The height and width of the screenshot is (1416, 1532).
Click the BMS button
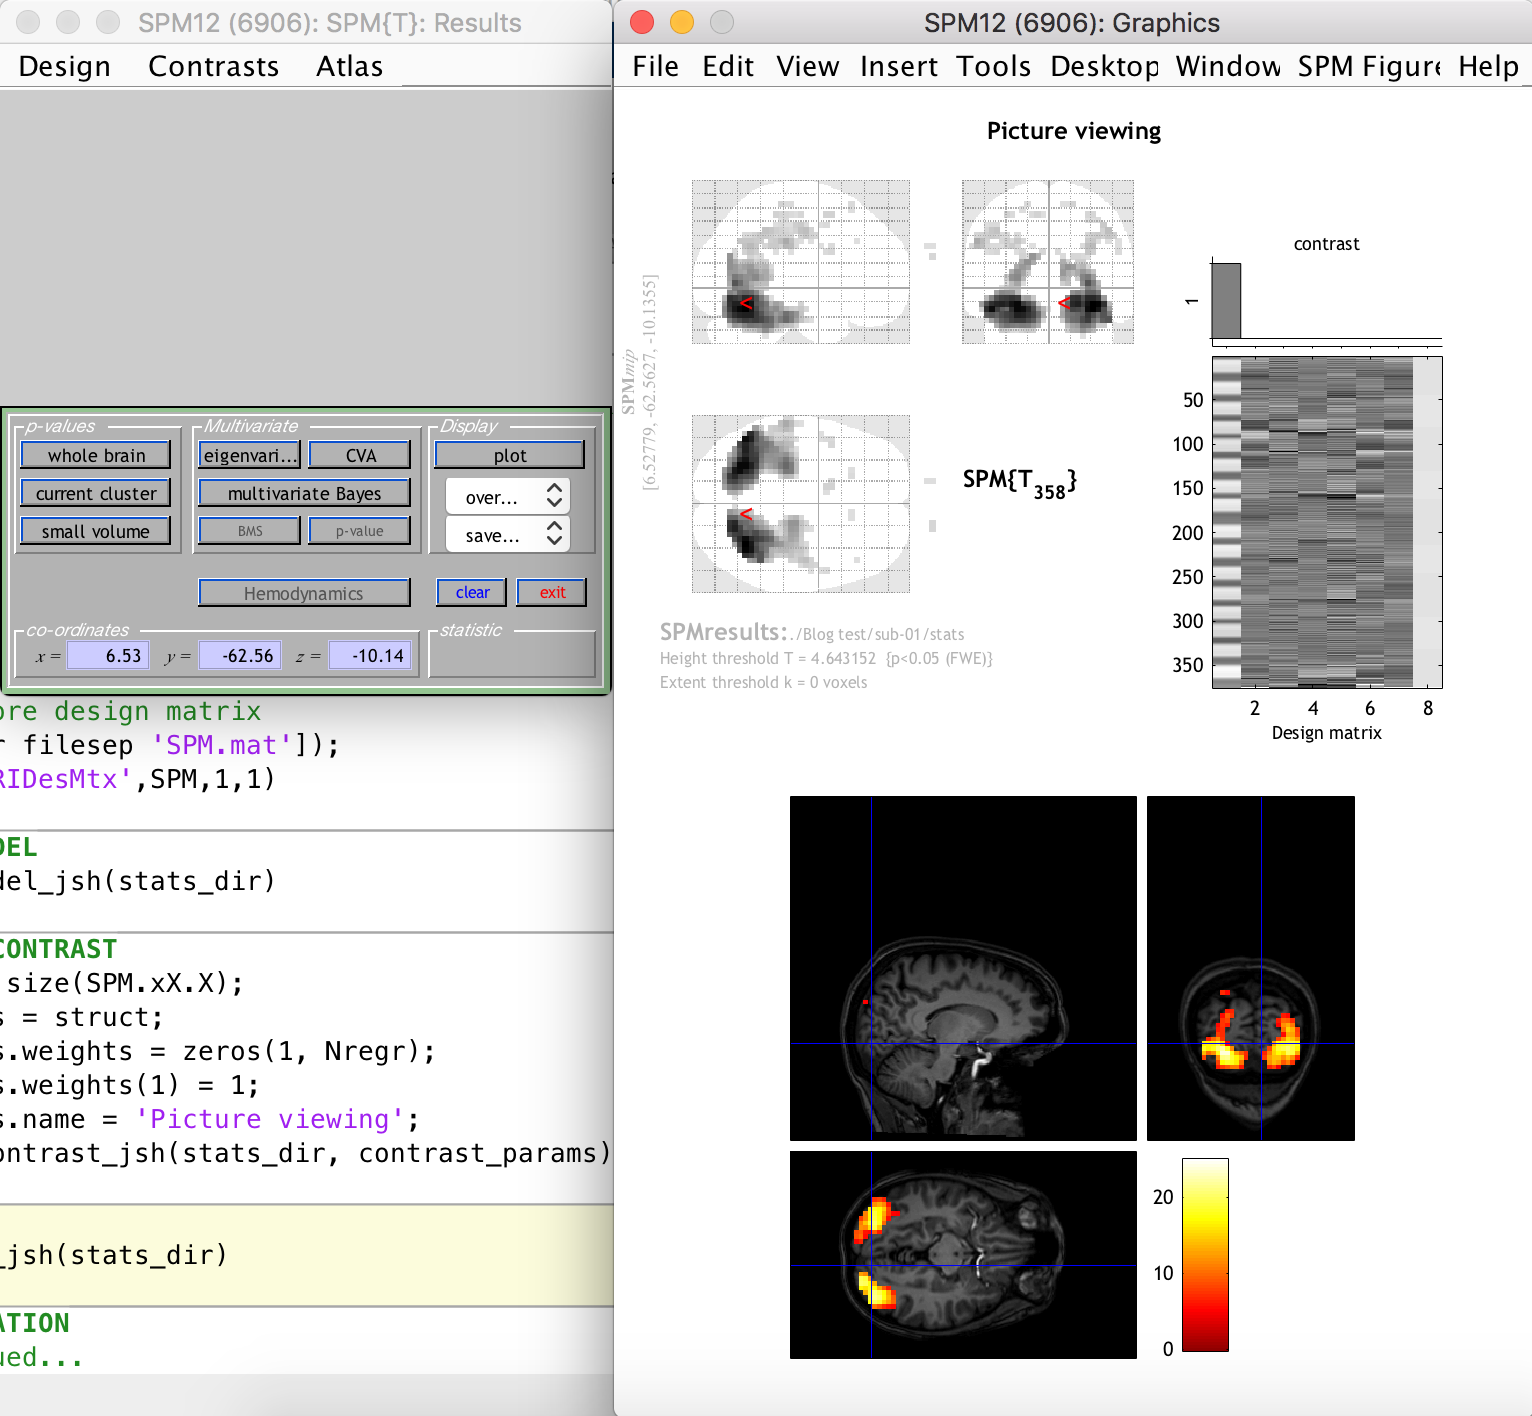click(250, 531)
